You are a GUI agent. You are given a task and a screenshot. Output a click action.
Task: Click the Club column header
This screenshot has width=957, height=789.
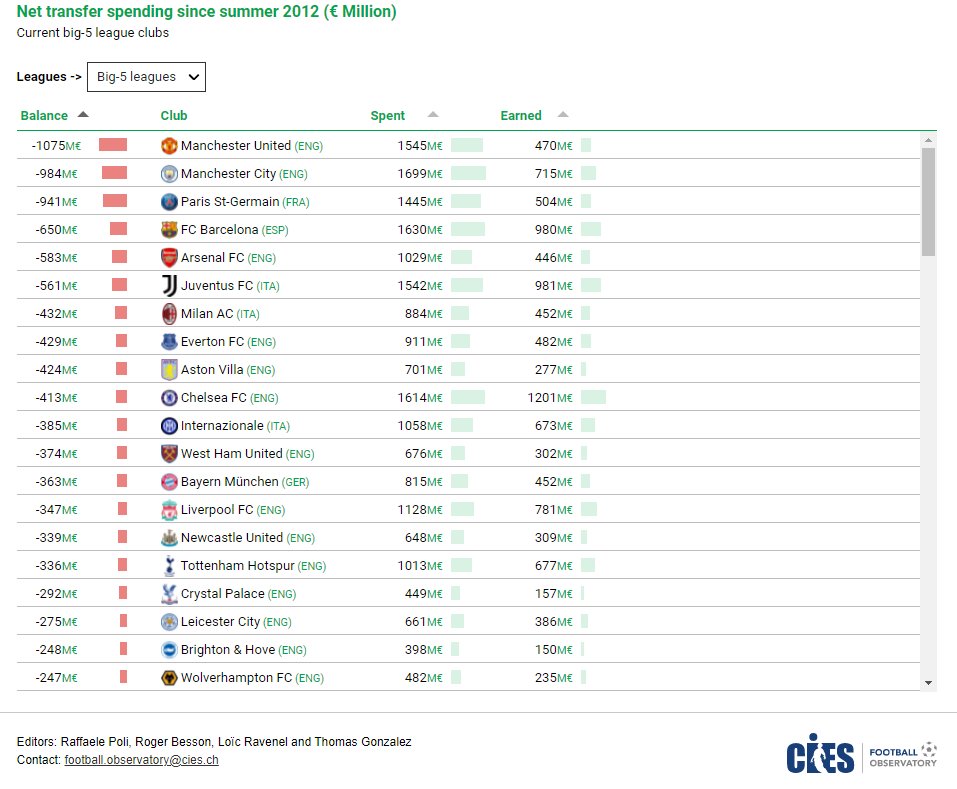174,116
